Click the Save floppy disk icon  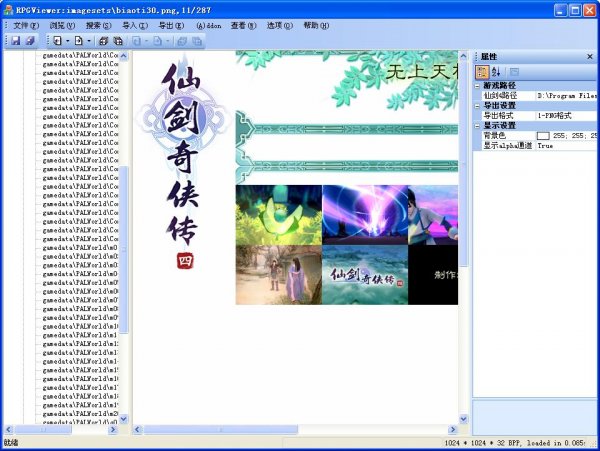(x=16, y=41)
